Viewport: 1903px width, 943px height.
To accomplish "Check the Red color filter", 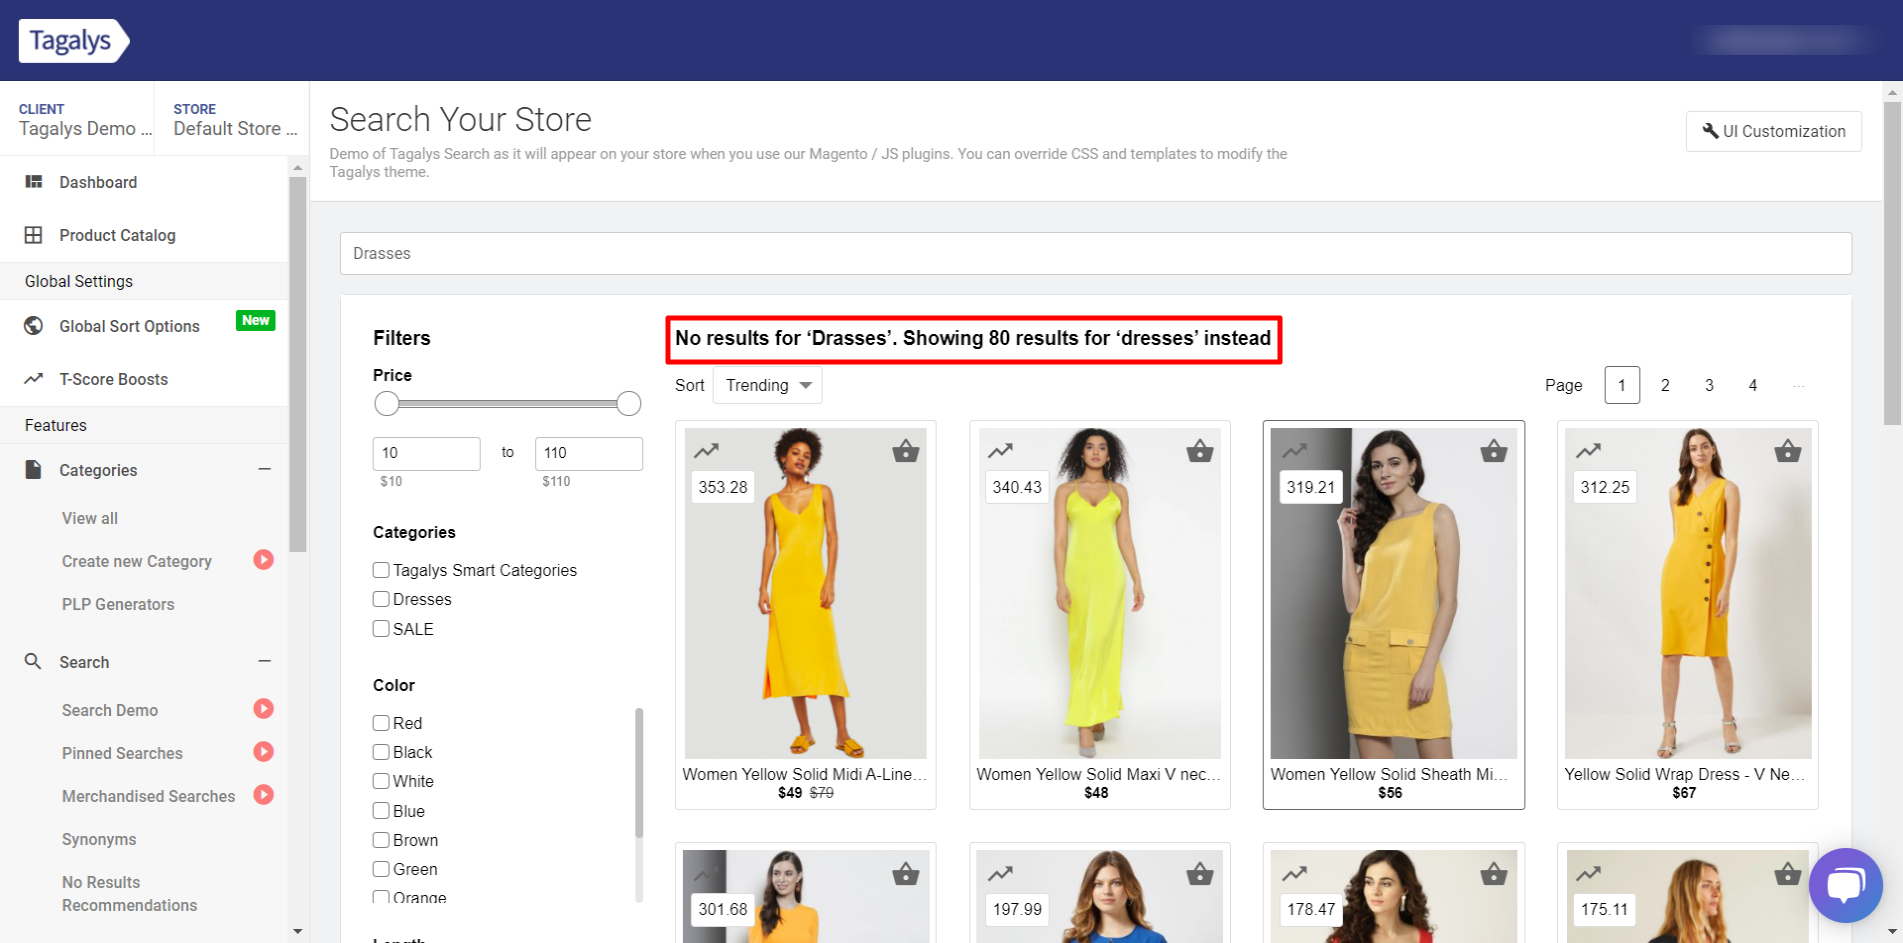I will [x=381, y=723].
